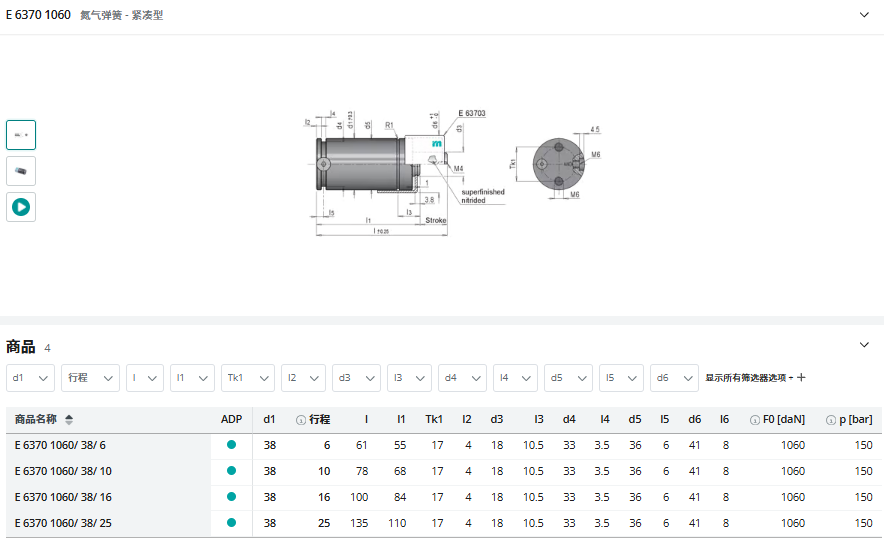Open the Tk1 filter dropdown
The height and width of the screenshot is (540, 884).
point(247,378)
